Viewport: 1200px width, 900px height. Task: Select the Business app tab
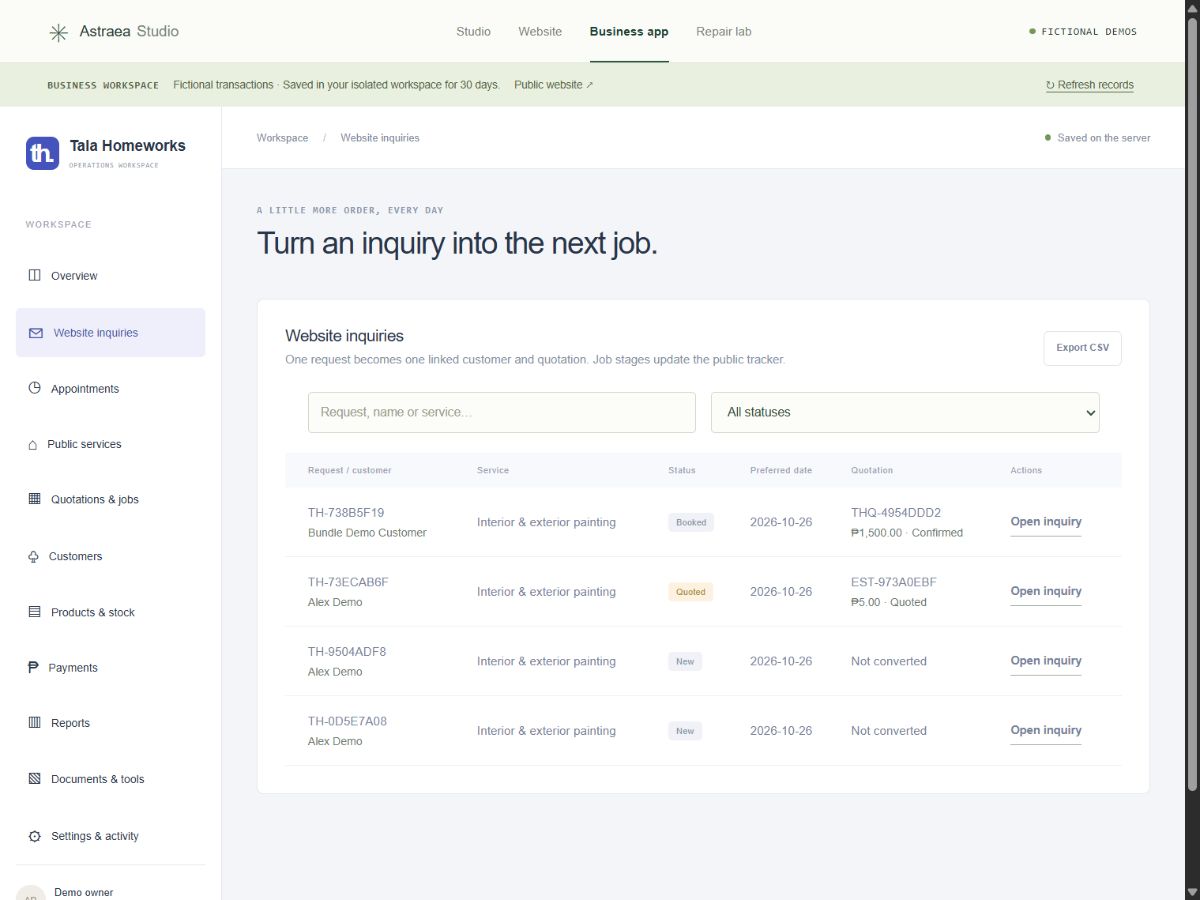[x=629, y=32]
